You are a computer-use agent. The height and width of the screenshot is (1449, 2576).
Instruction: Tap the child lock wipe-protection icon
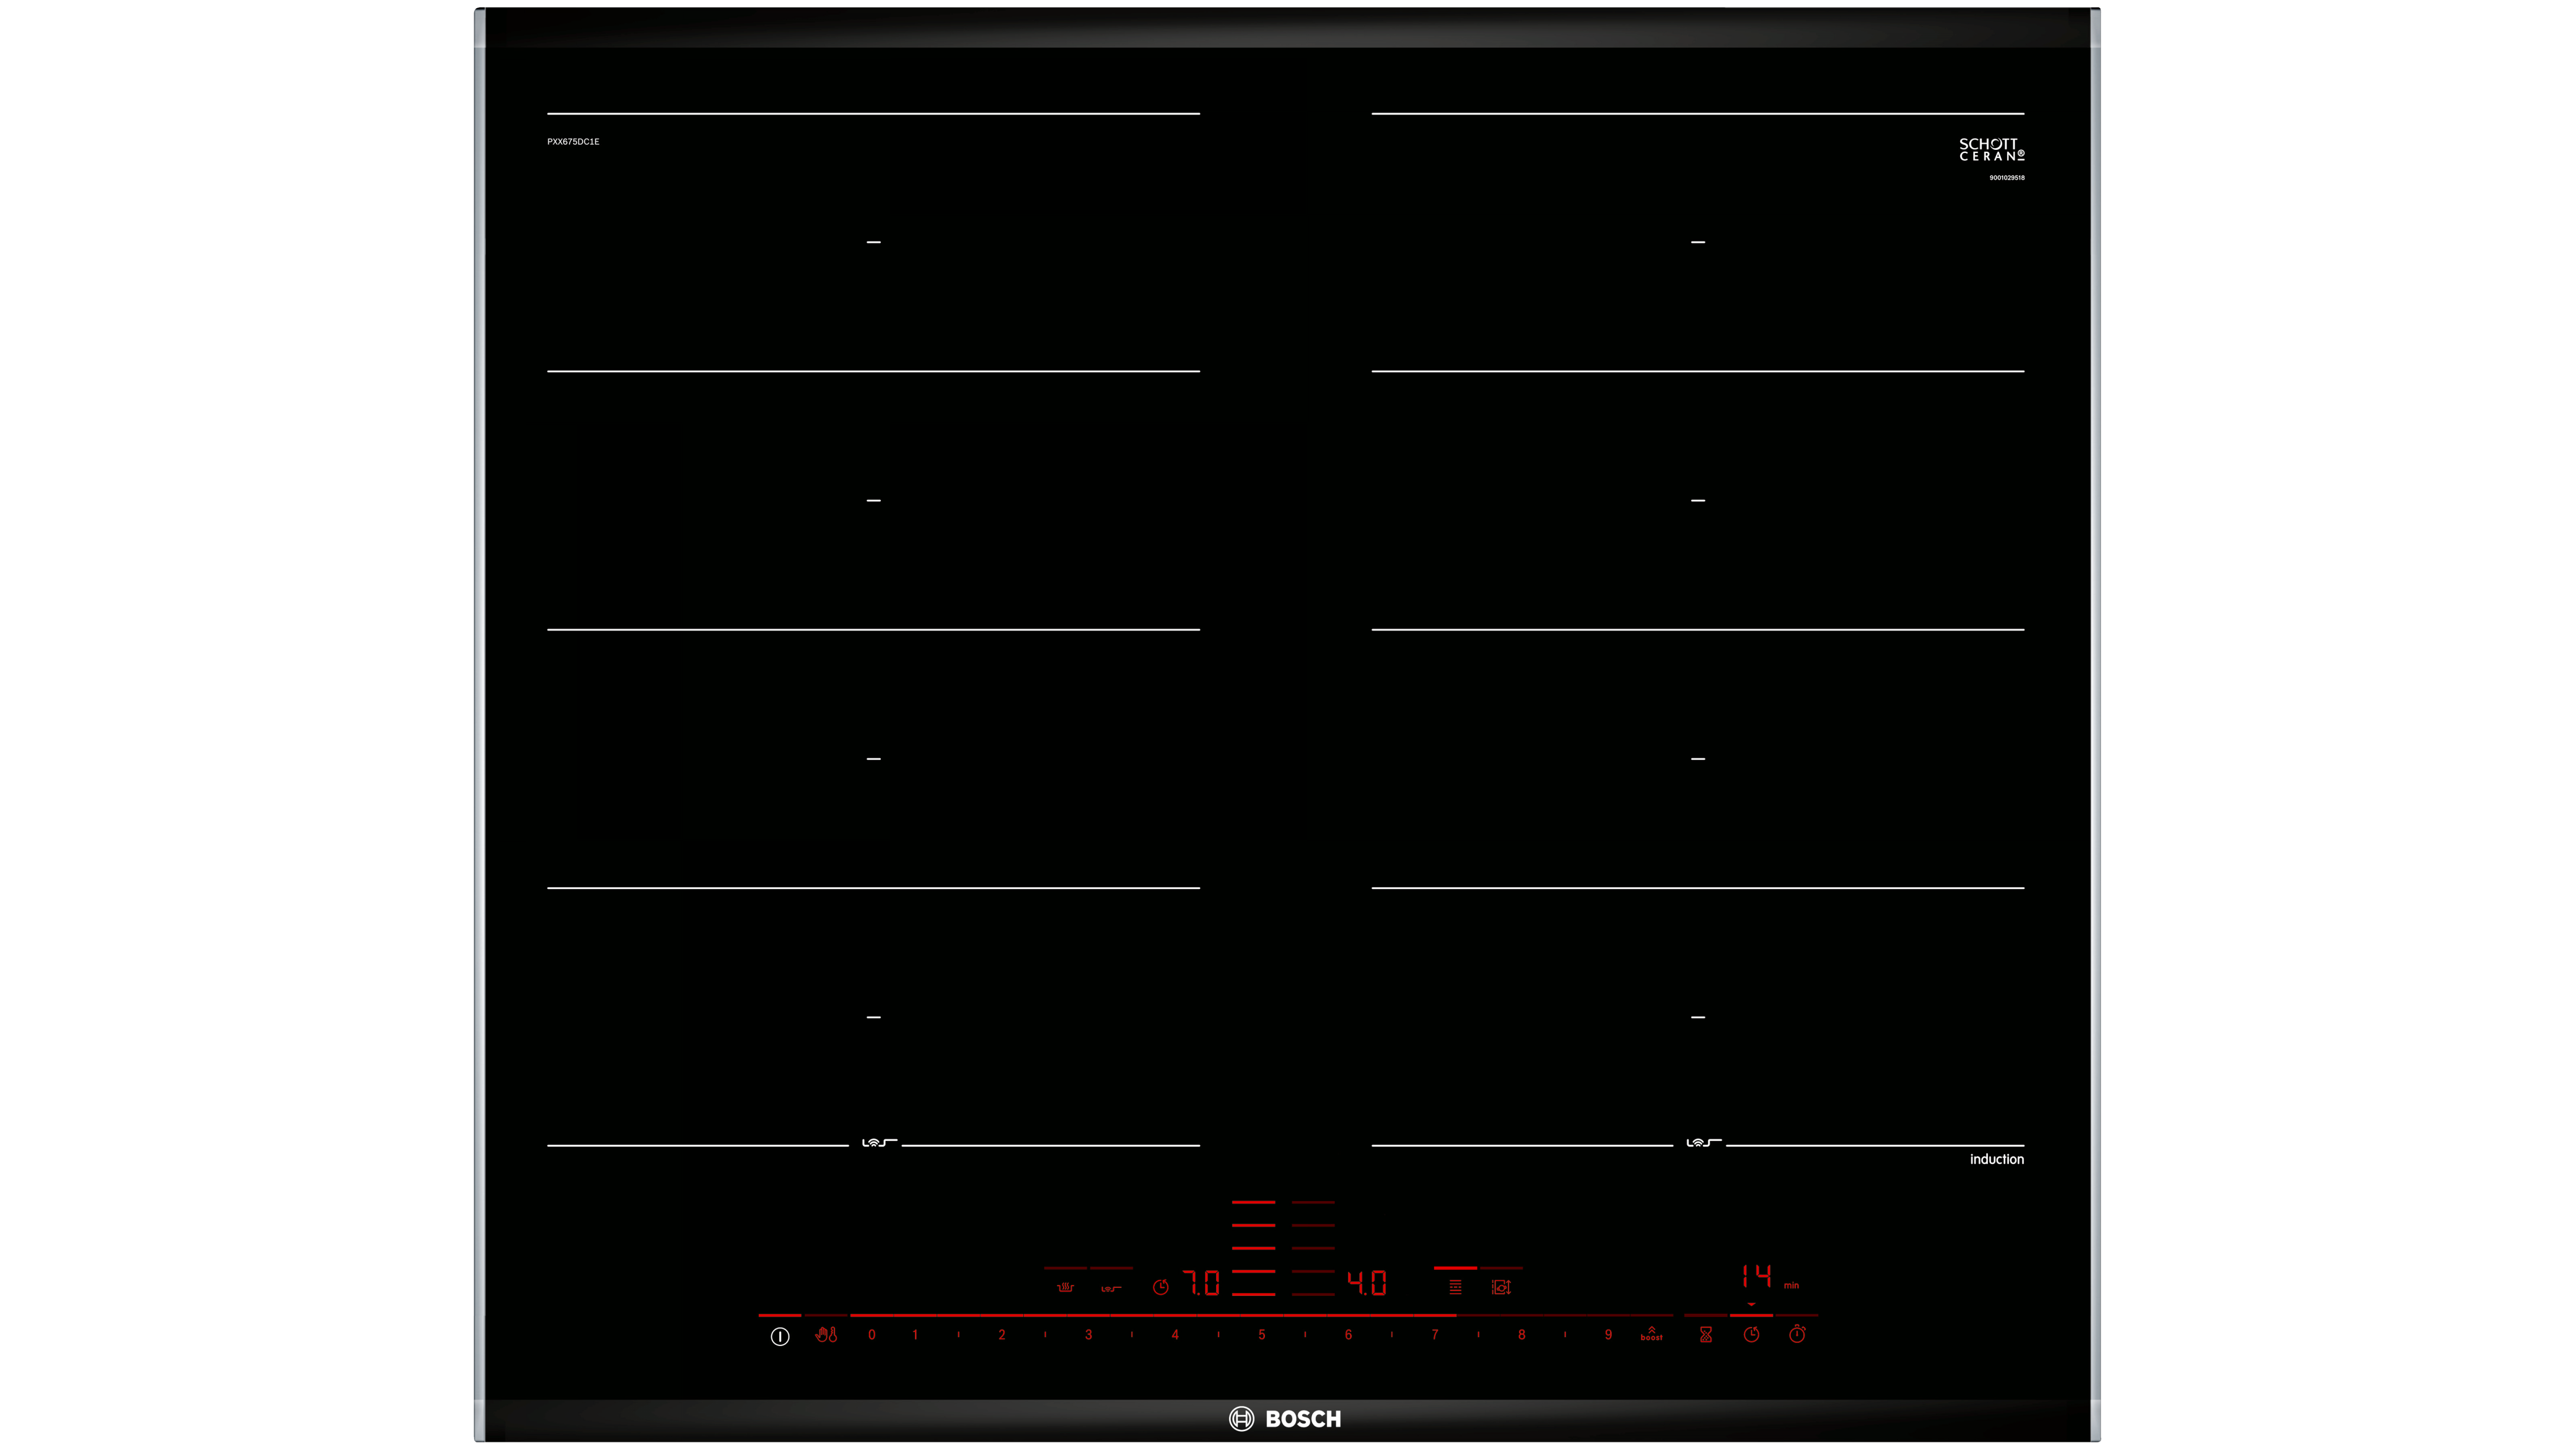point(826,1334)
